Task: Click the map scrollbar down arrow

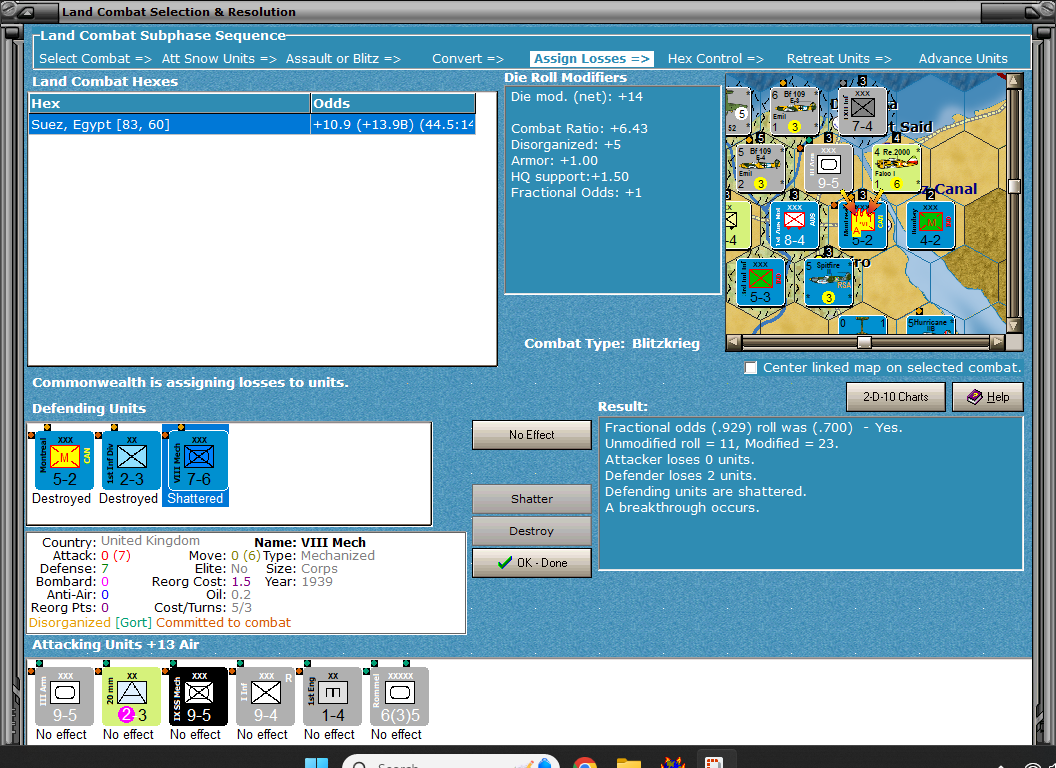Action: click(x=1014, y=326)
